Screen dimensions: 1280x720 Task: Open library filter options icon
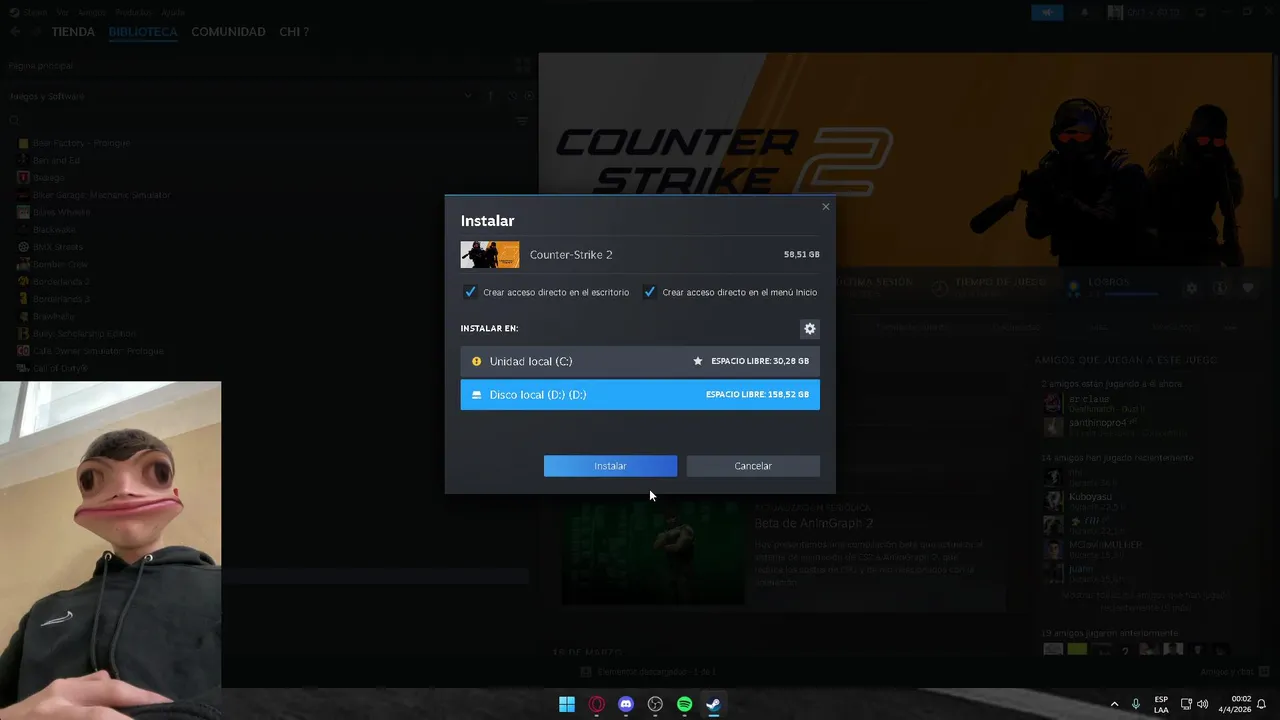(x=522, y=121)
